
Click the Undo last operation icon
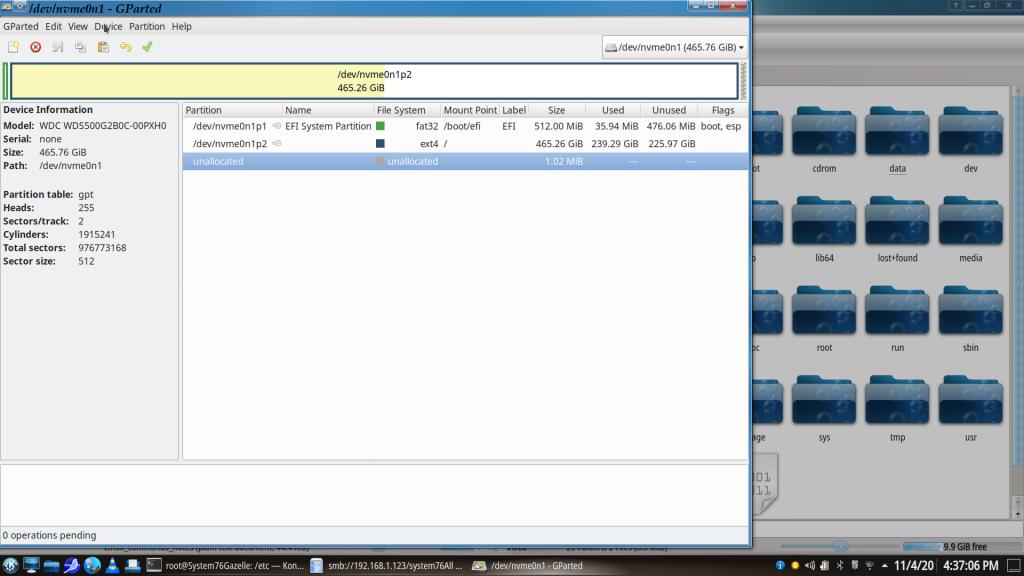pos(125,47)
